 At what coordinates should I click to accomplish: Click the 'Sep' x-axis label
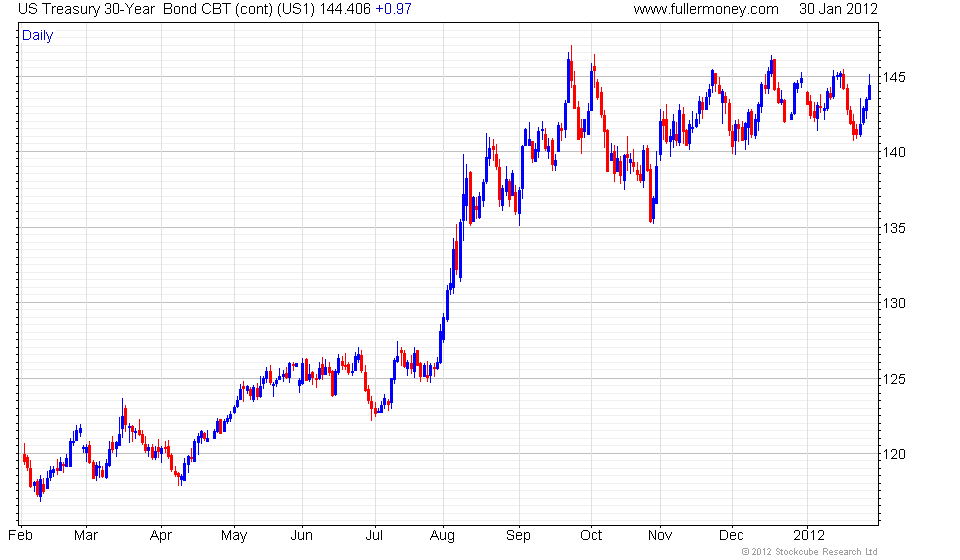point(518,536)
